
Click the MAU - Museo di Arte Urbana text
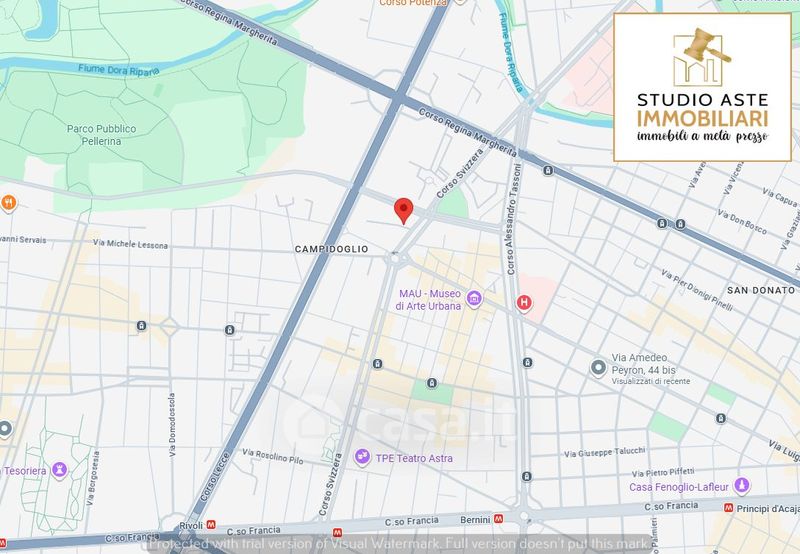click(x=429, y=300)
